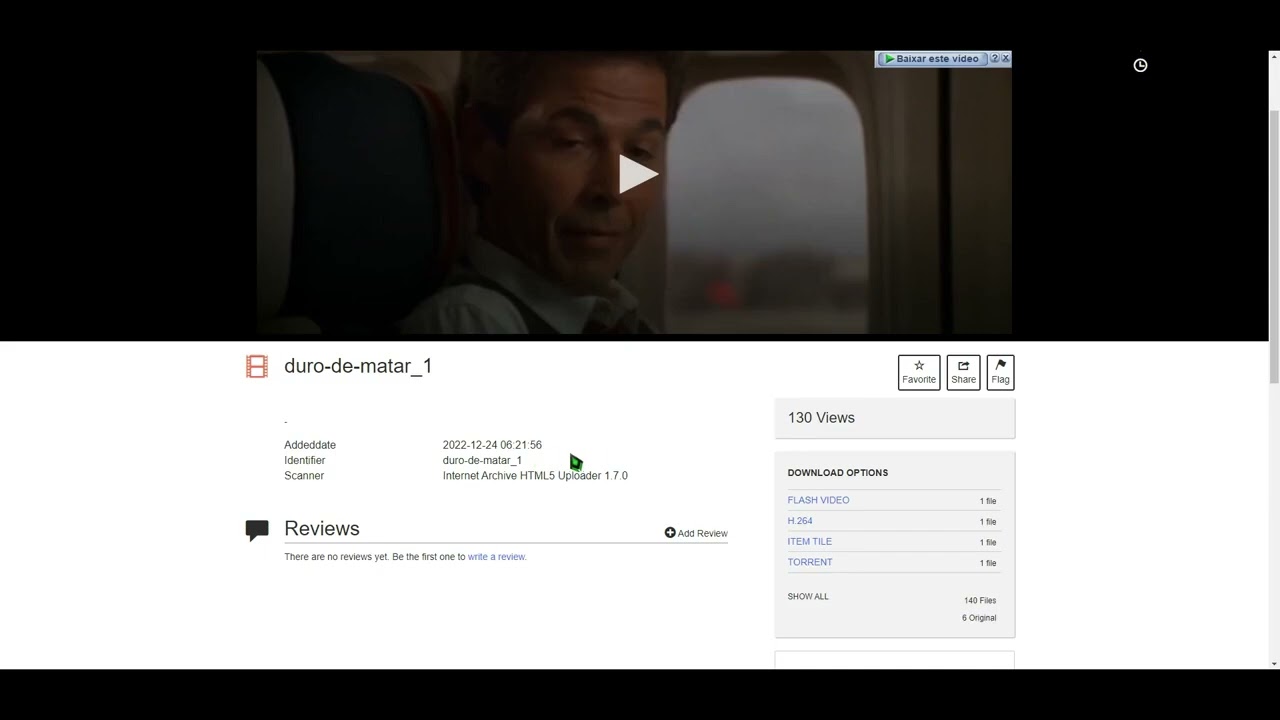This screenshot has width=1280, height=720.
Task: Click the Favorite star button
Action: [918, 372]
